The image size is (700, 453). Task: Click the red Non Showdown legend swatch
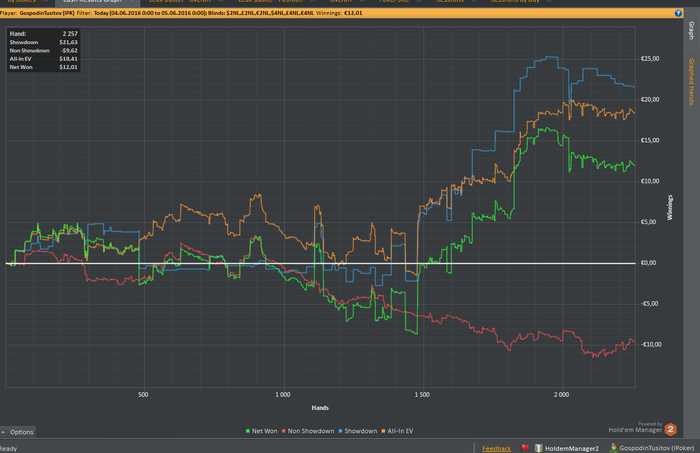coord(283,431)
